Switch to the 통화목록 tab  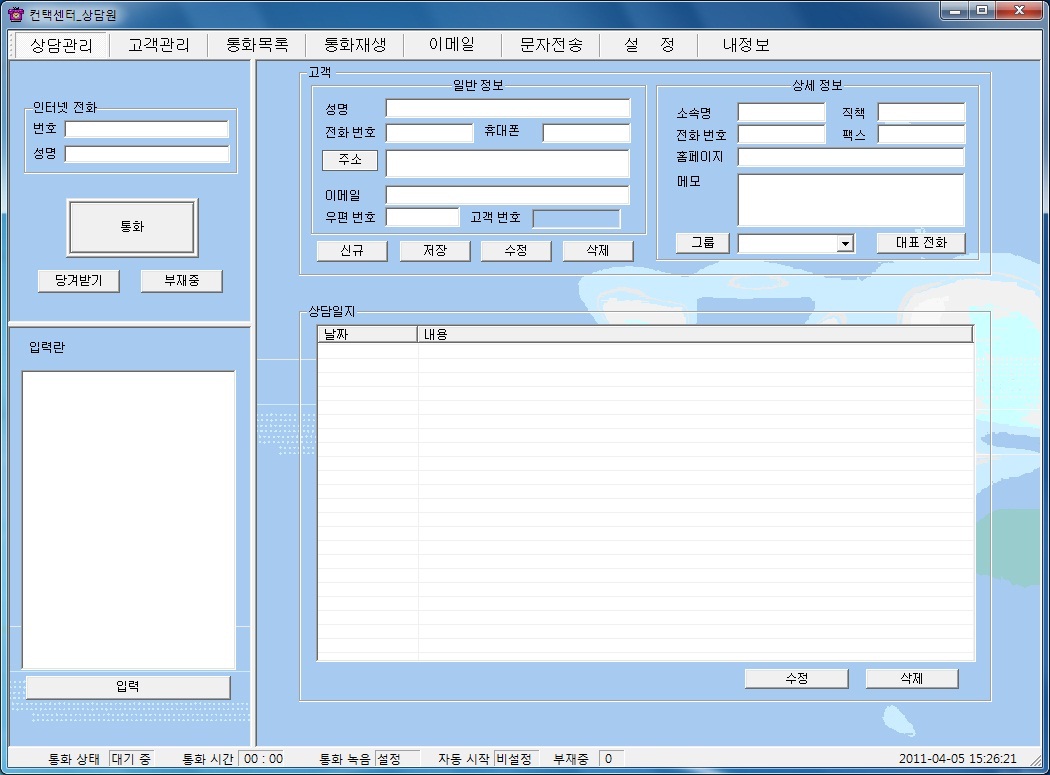[x=257, y=45]
